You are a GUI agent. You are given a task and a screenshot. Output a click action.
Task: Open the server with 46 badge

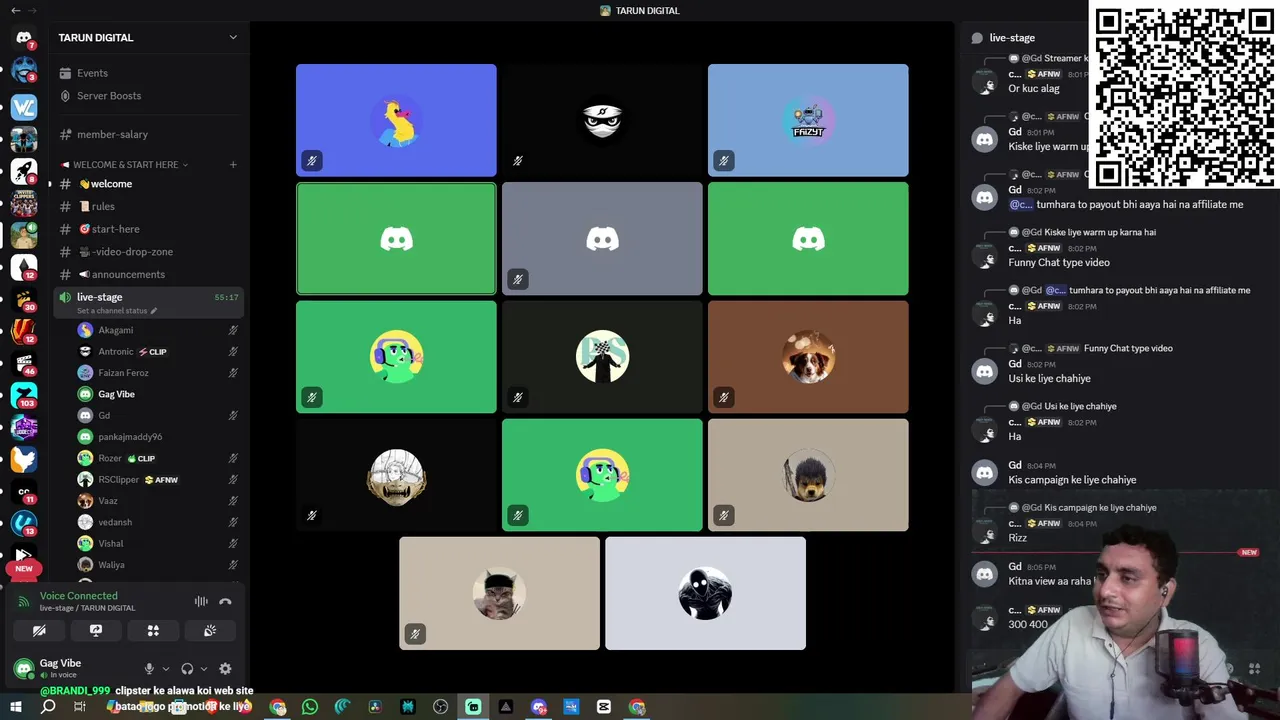(x=24, y=364)
